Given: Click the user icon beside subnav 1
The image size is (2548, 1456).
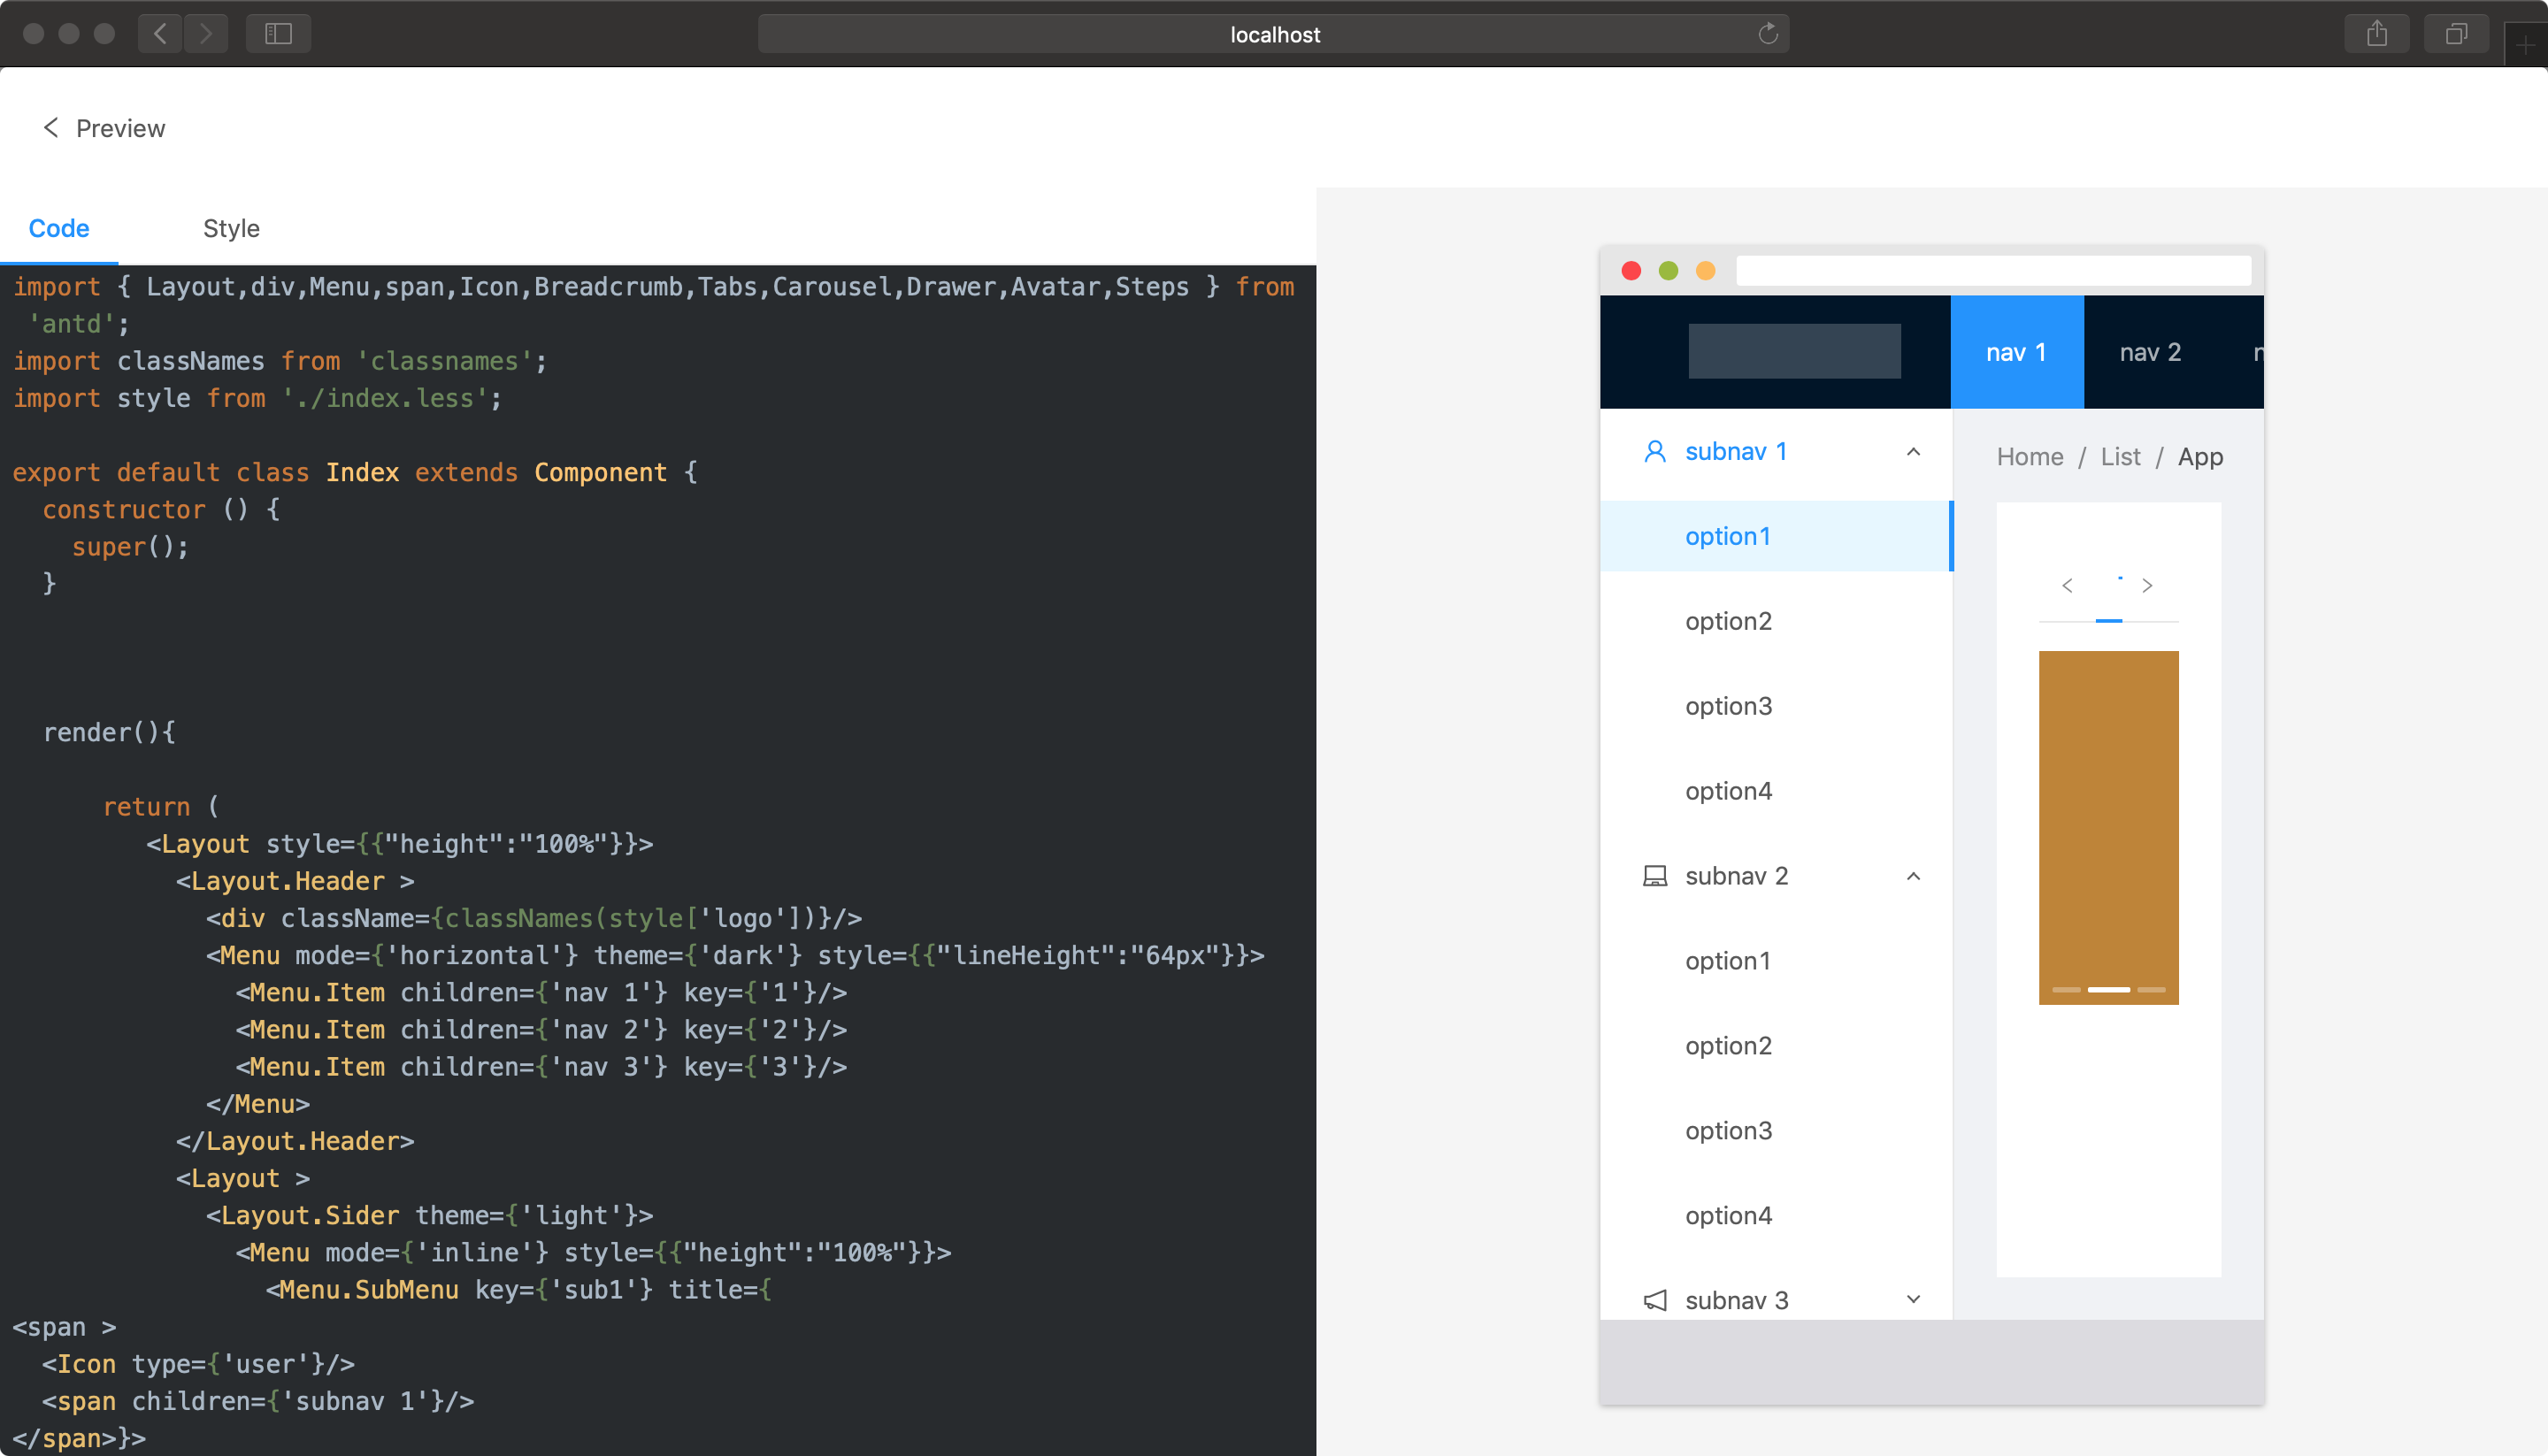Looking at the screenshot, I should click(x=1654, y=452).
